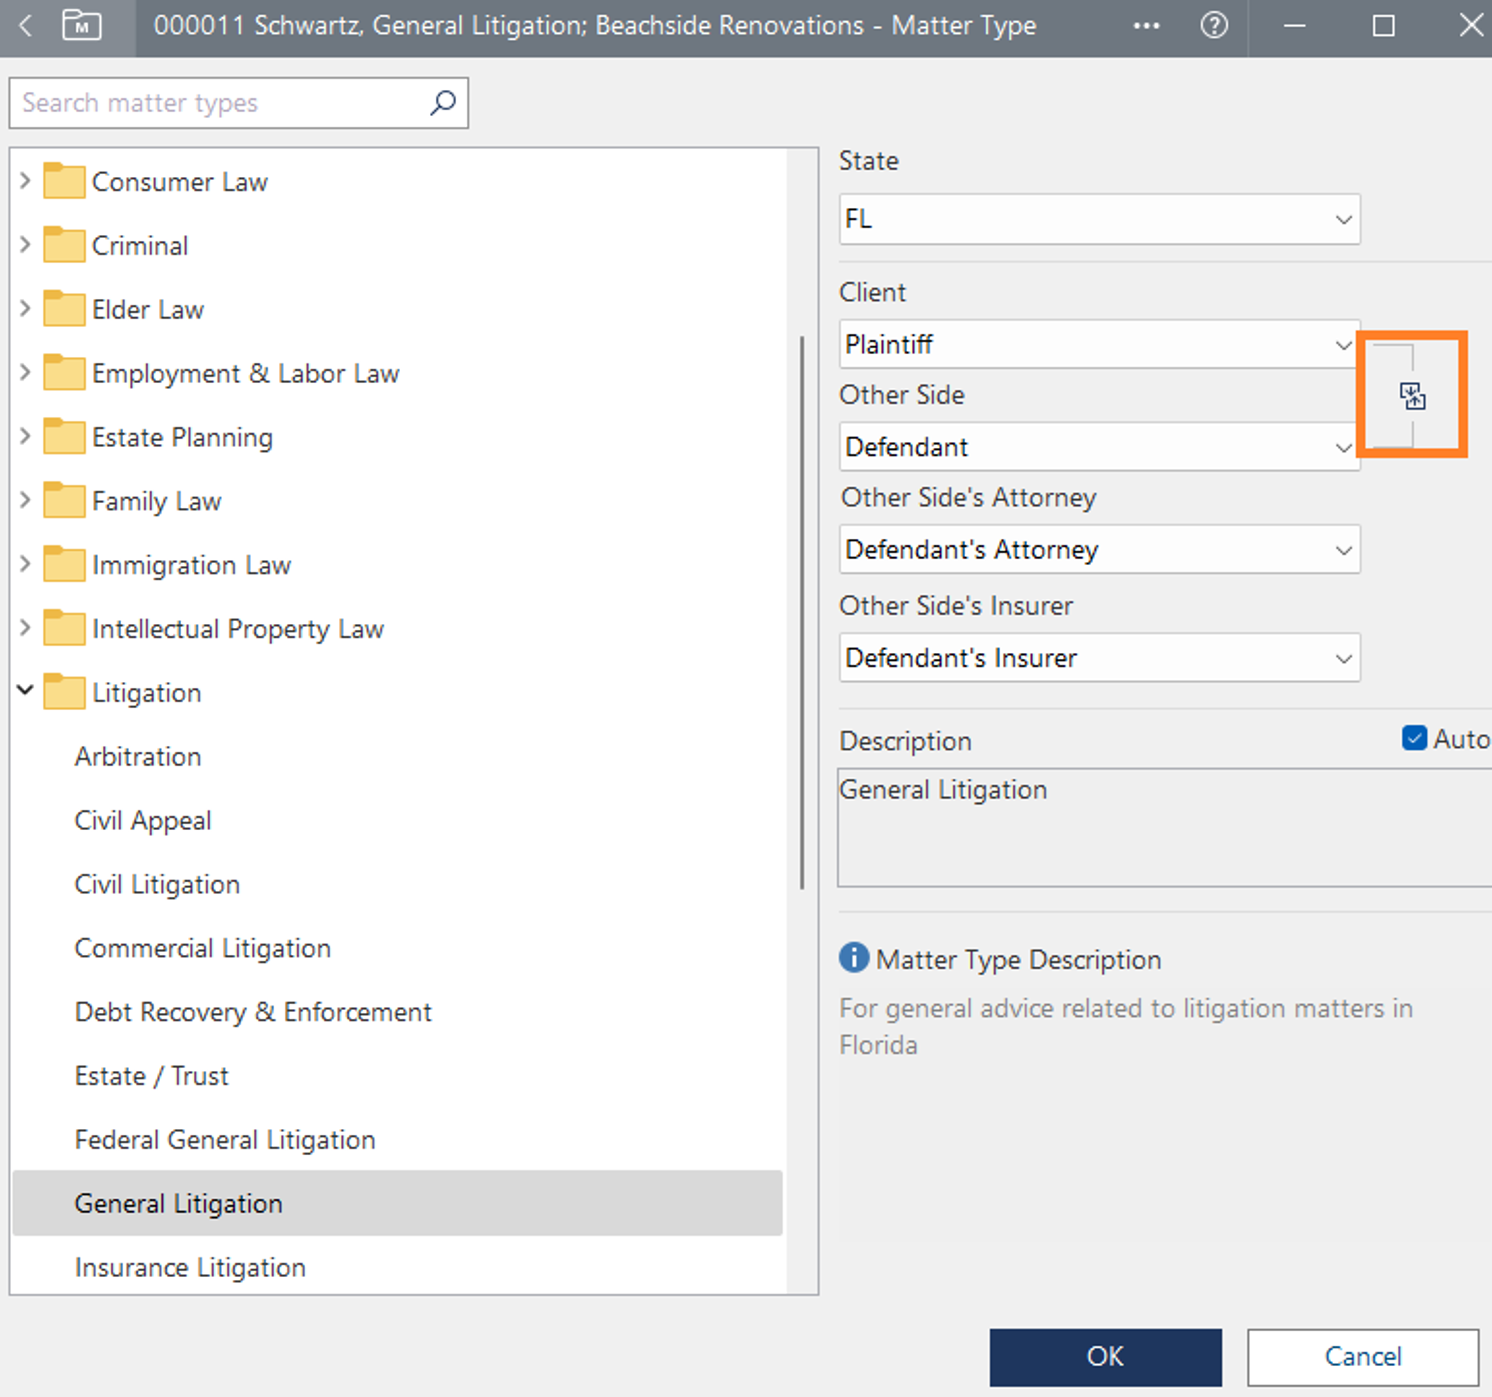Viewport: 1492px width, 1397px height.
Task: Open help via question mark icon
Action: pyautogui.click(x=1213, y=26)
